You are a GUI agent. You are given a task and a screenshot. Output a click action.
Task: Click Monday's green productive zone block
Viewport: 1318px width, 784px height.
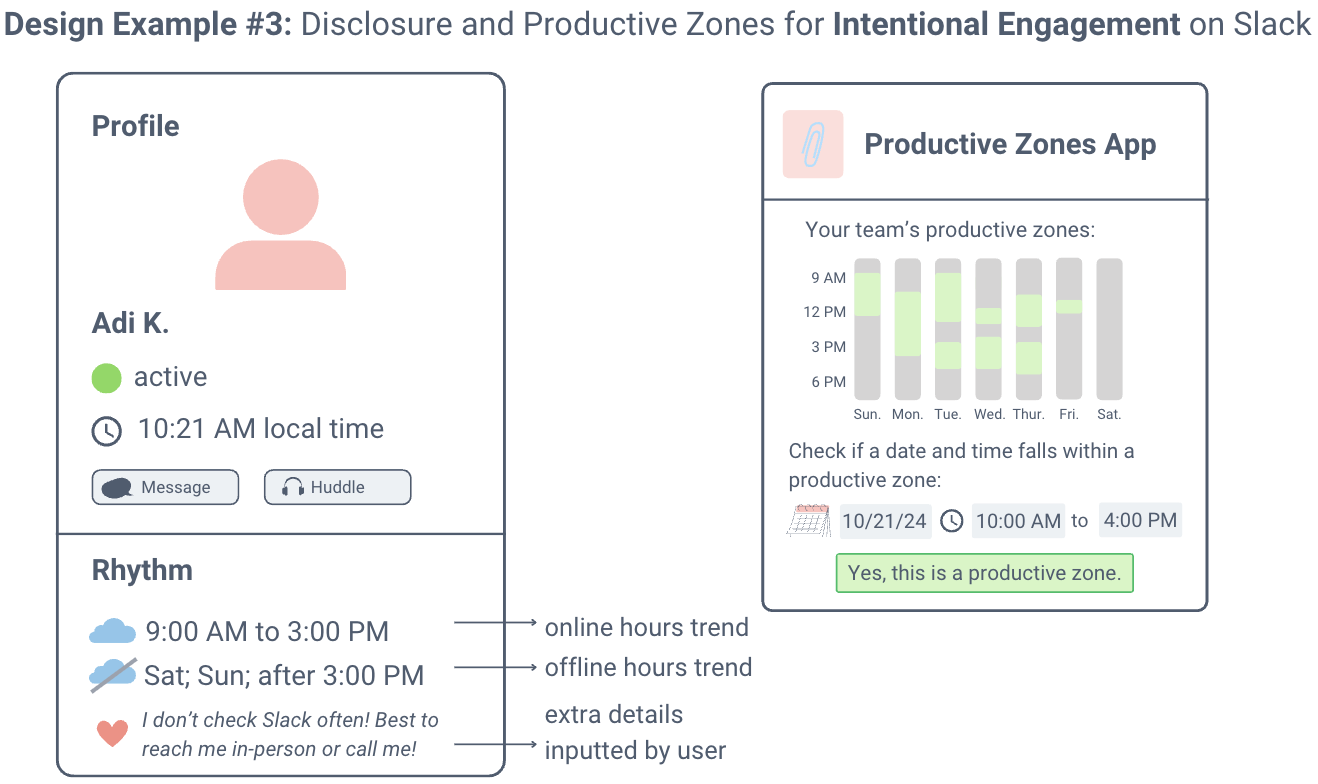point(907,323)
